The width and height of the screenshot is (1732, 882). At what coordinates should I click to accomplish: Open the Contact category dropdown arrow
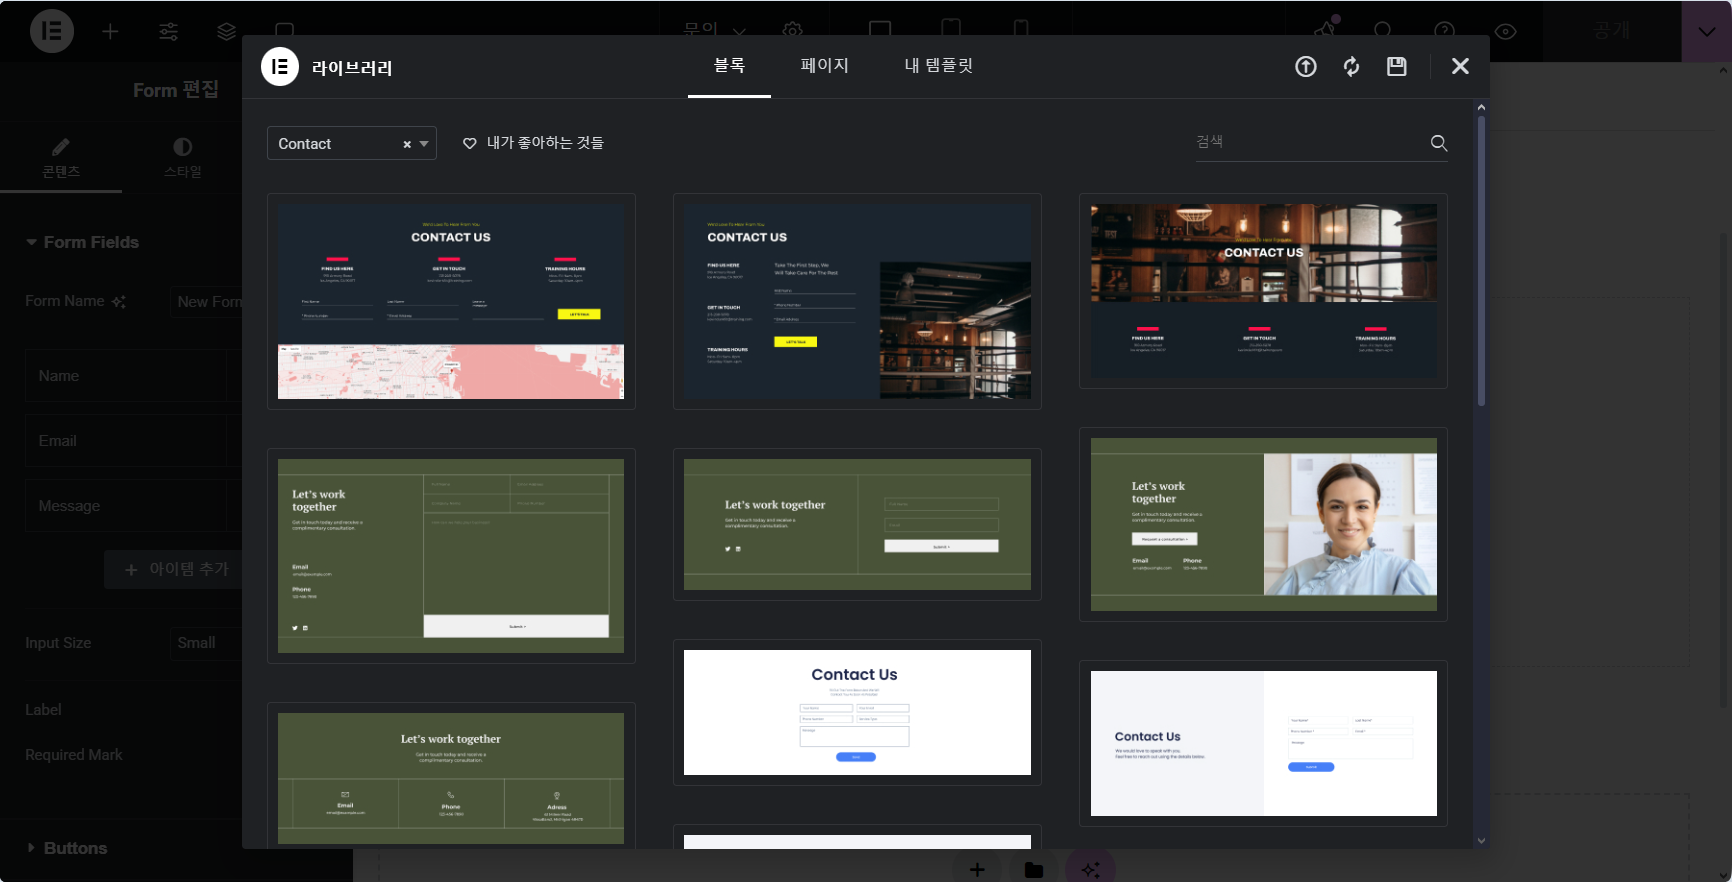(x=424, y=144)
